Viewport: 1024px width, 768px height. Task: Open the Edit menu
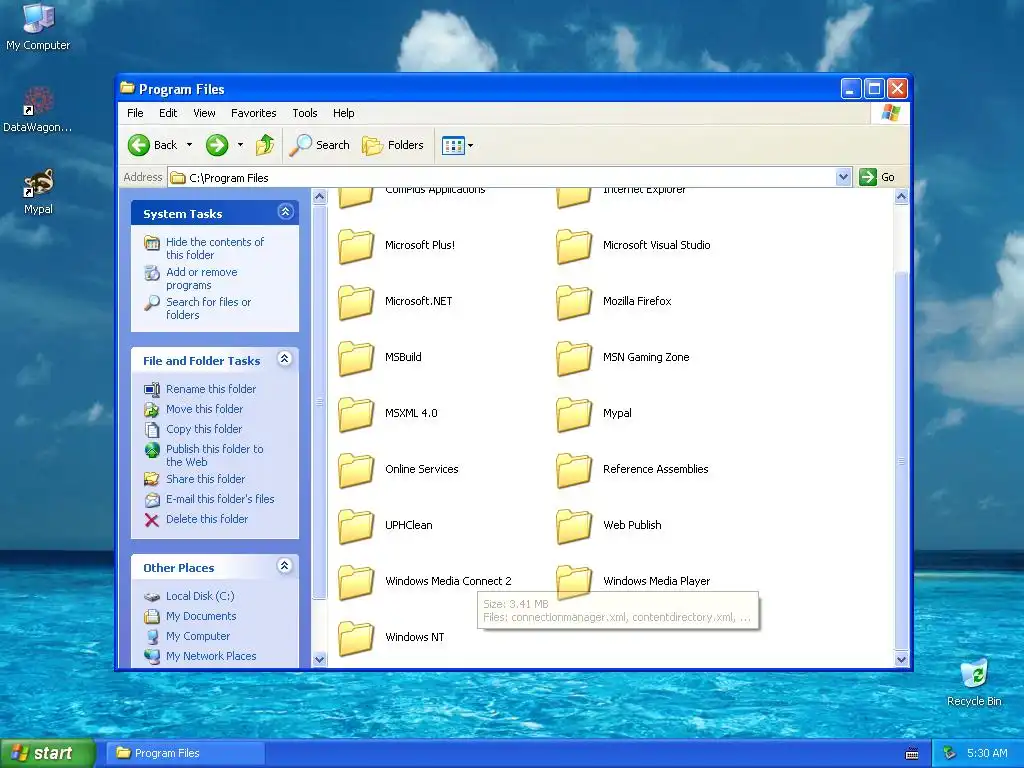[x=168, y=113]
